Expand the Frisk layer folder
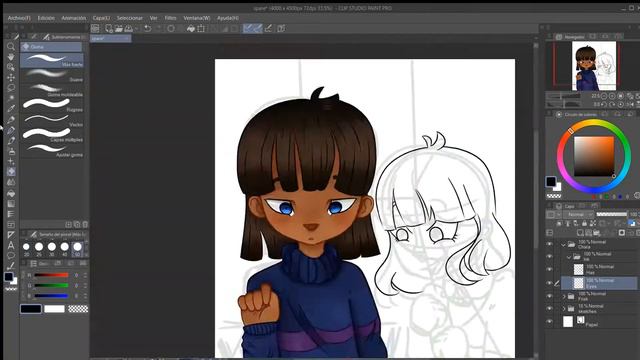 564,296
